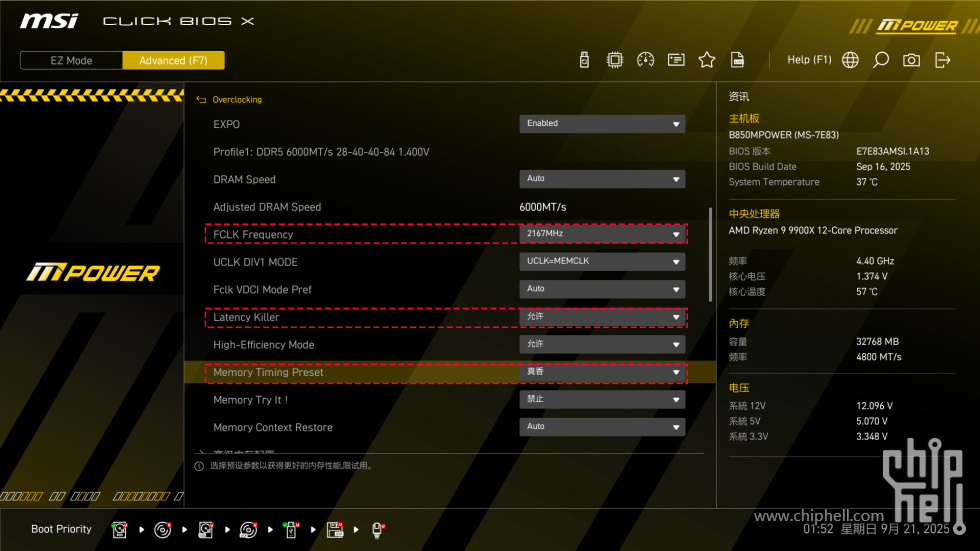Viewport: 980px width, 551px height.
Task: Select Advanced (F7) mode
Action: point(173,60)
